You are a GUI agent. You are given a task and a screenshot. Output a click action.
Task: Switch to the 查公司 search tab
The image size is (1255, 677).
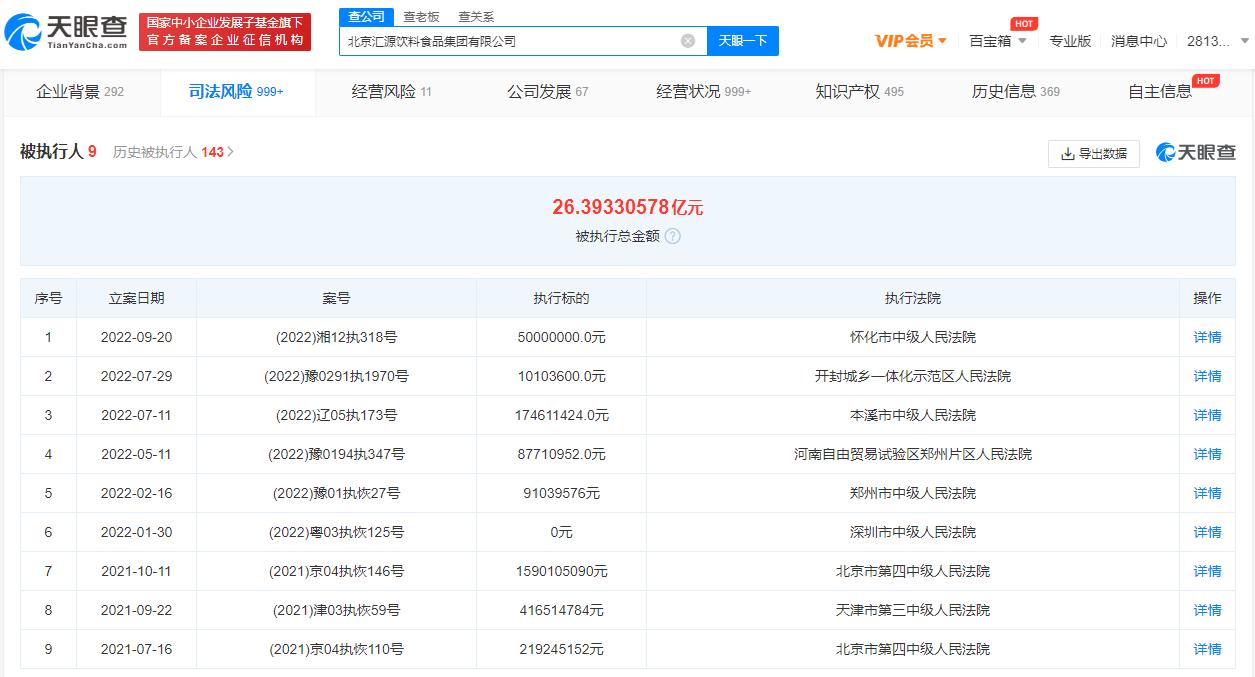coord(366,16)
